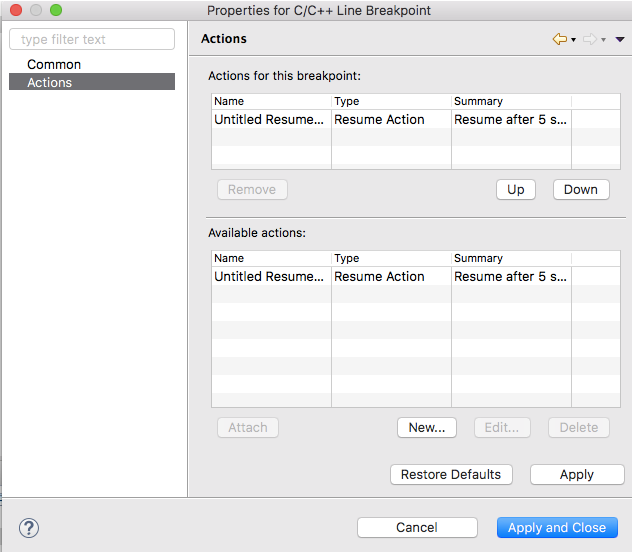Click Cancel to dismiss the dialog
The image size is (632, 552).
(417, 527)
